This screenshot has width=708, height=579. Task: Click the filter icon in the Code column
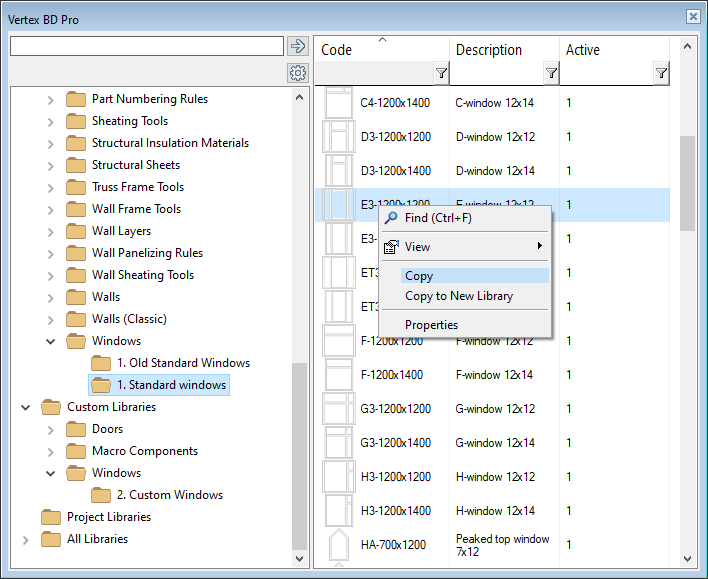coord(441,73)
